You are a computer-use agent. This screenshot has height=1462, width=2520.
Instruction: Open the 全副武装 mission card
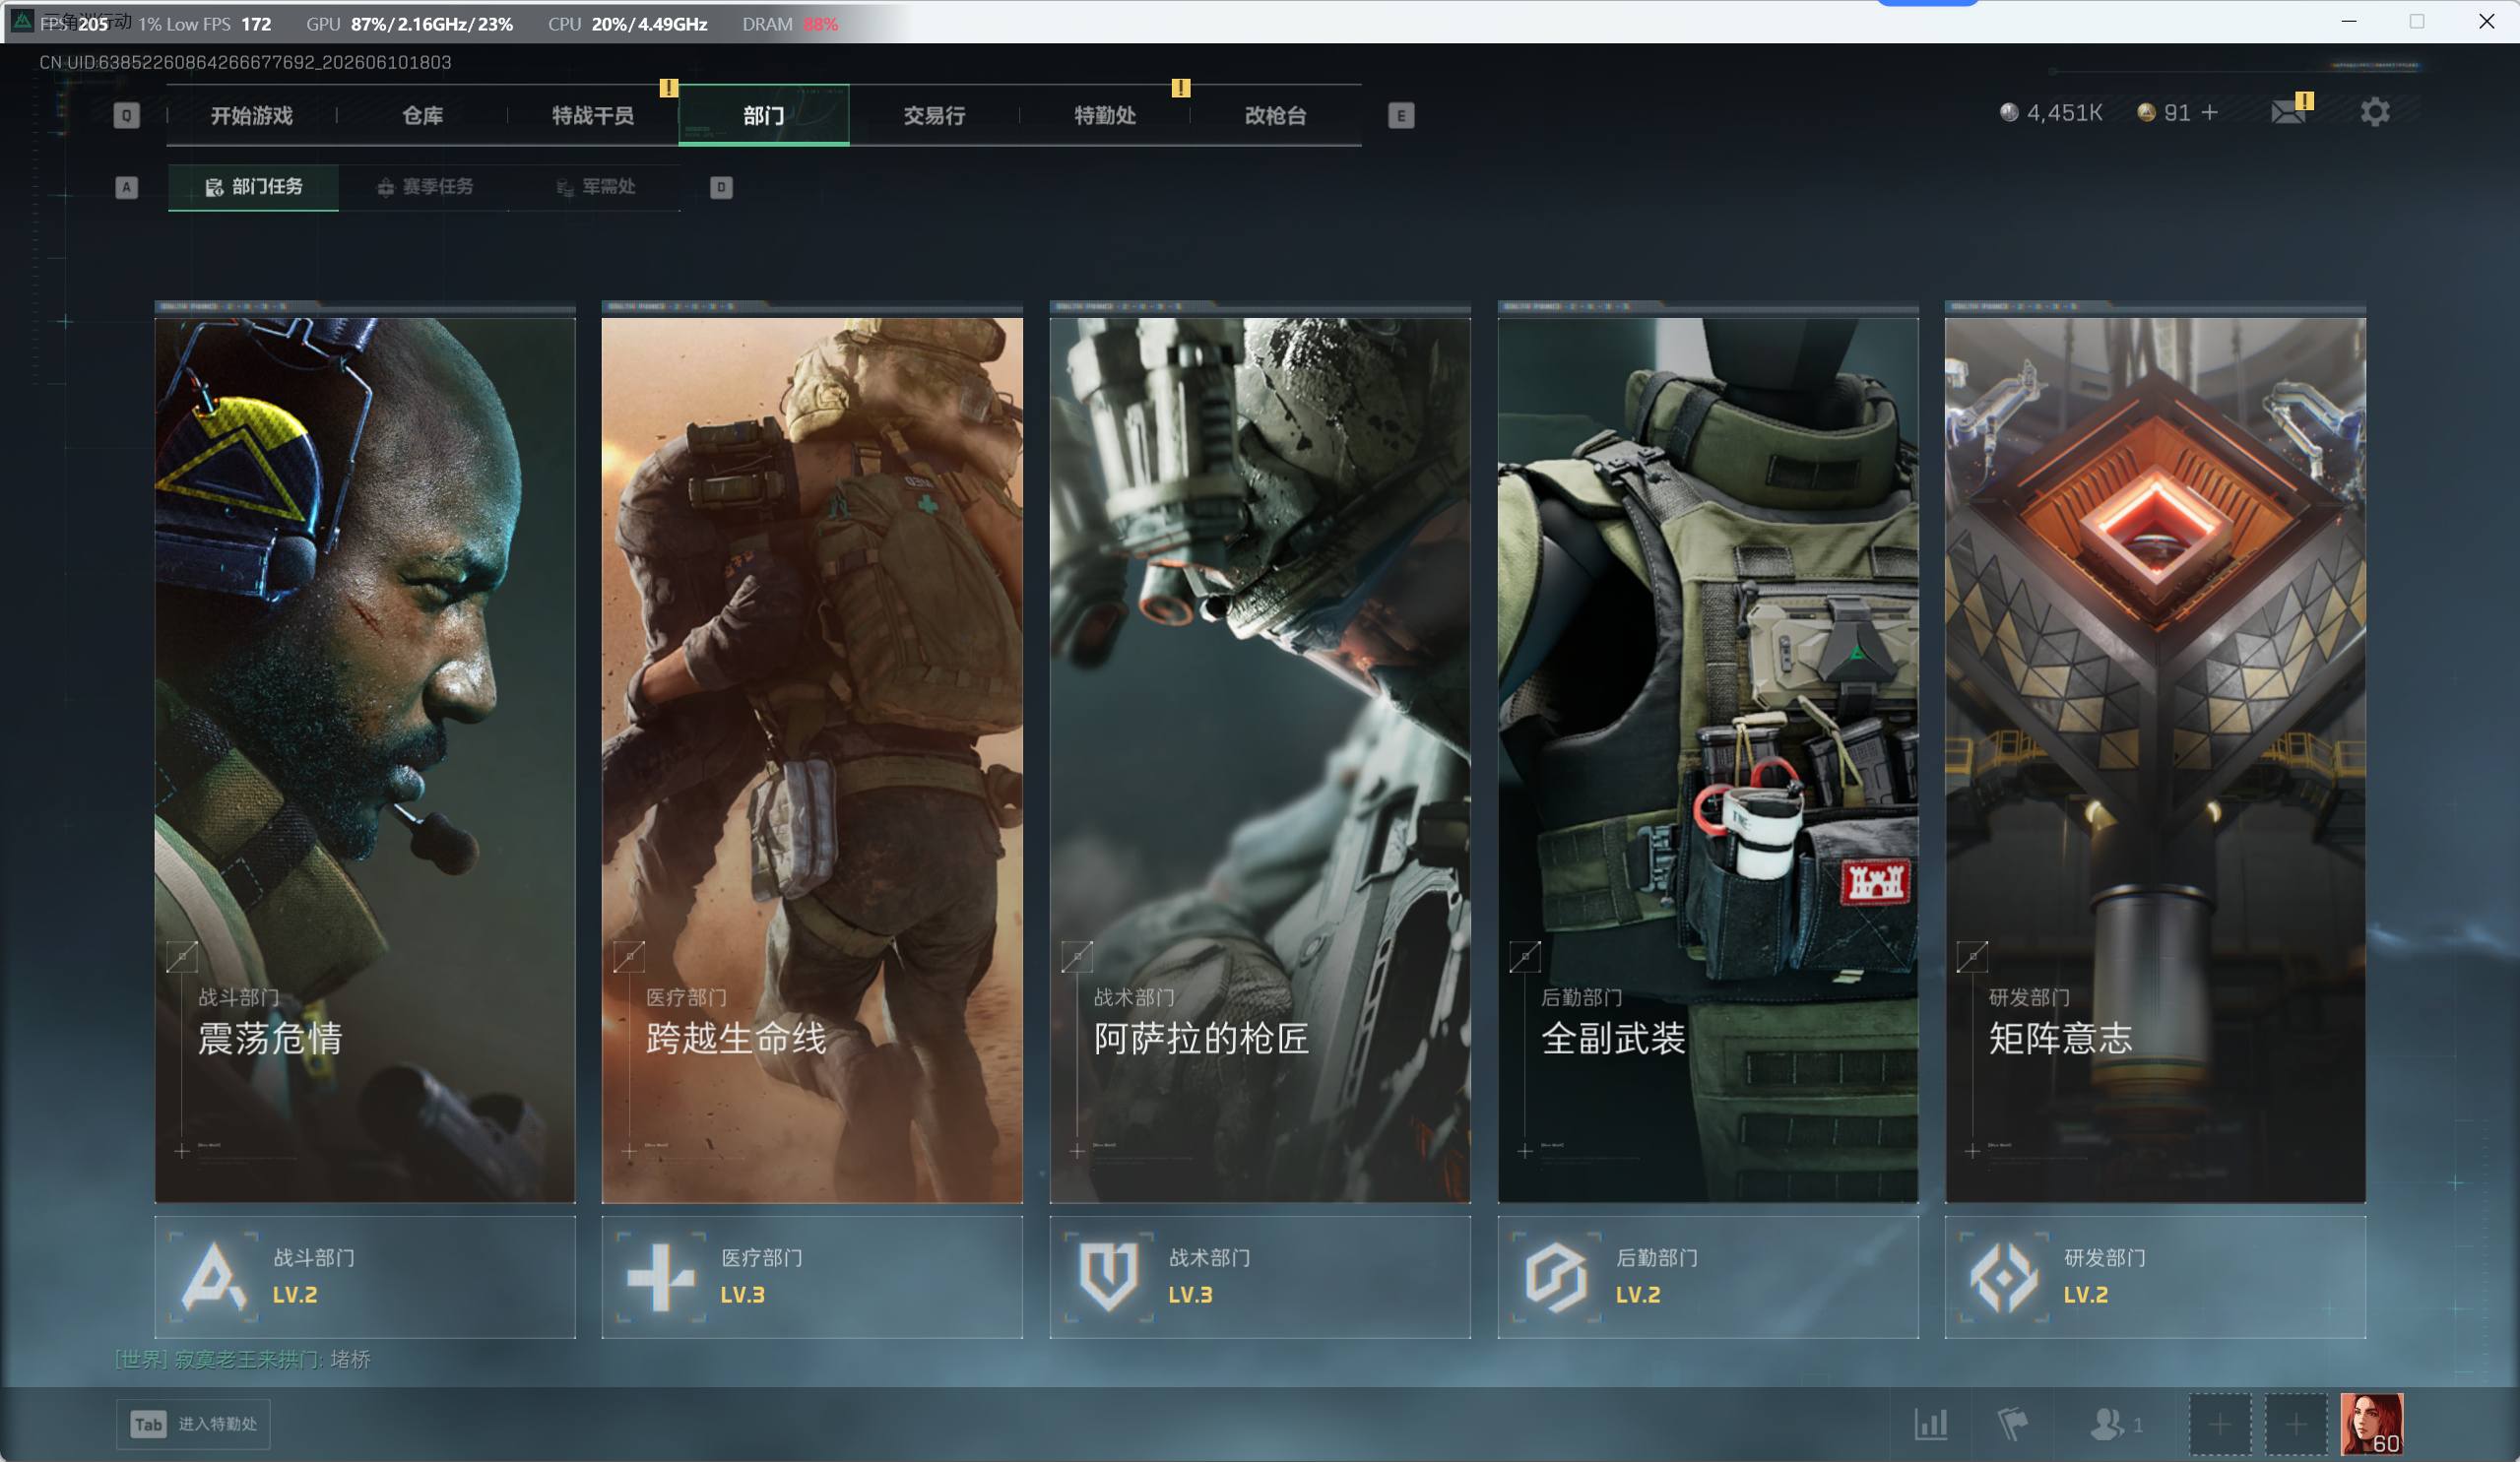click(x=1708, y=760)
